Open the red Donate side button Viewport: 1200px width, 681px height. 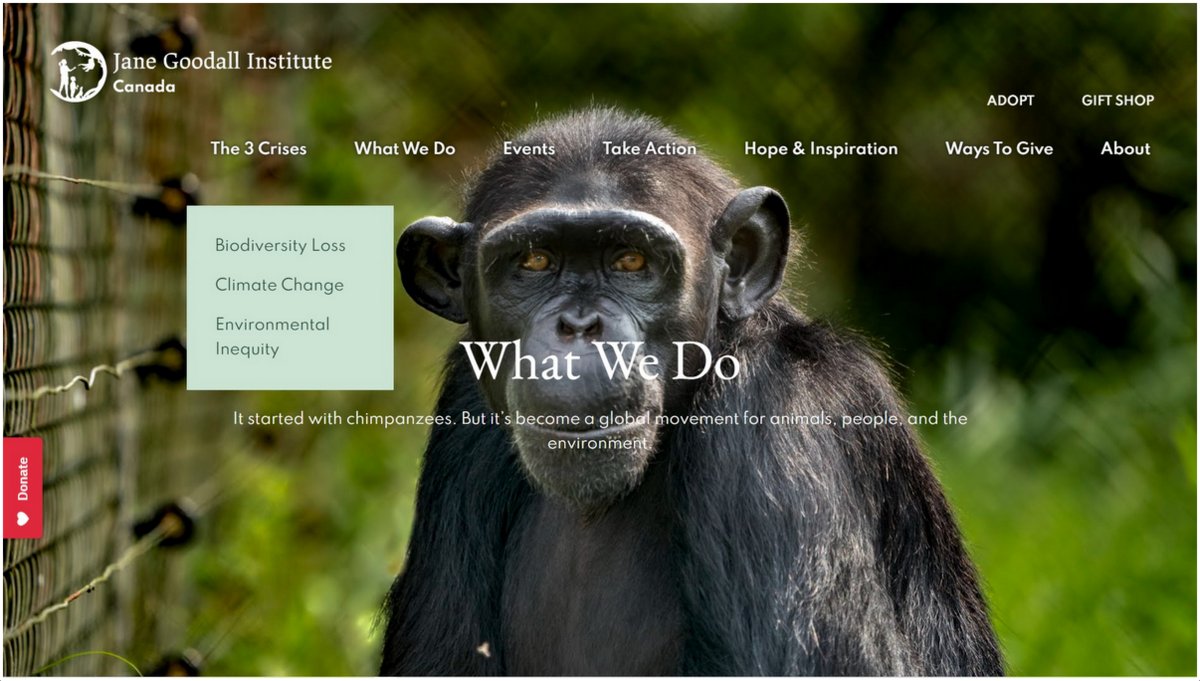click(x=22, y=487)
